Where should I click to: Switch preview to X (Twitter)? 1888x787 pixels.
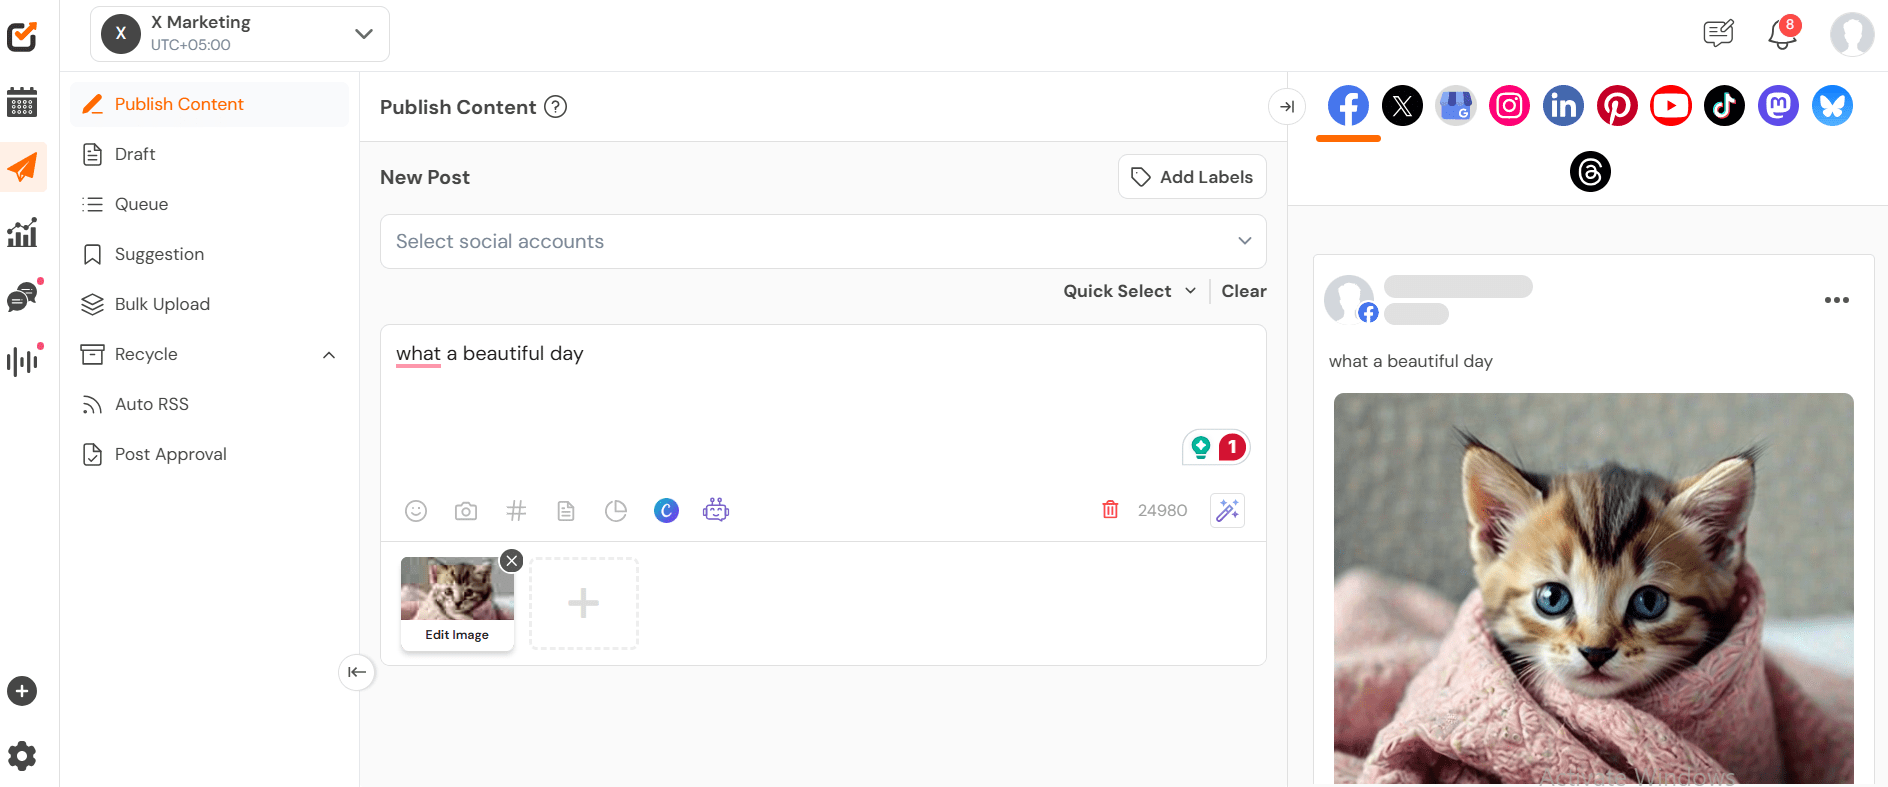1402,105
